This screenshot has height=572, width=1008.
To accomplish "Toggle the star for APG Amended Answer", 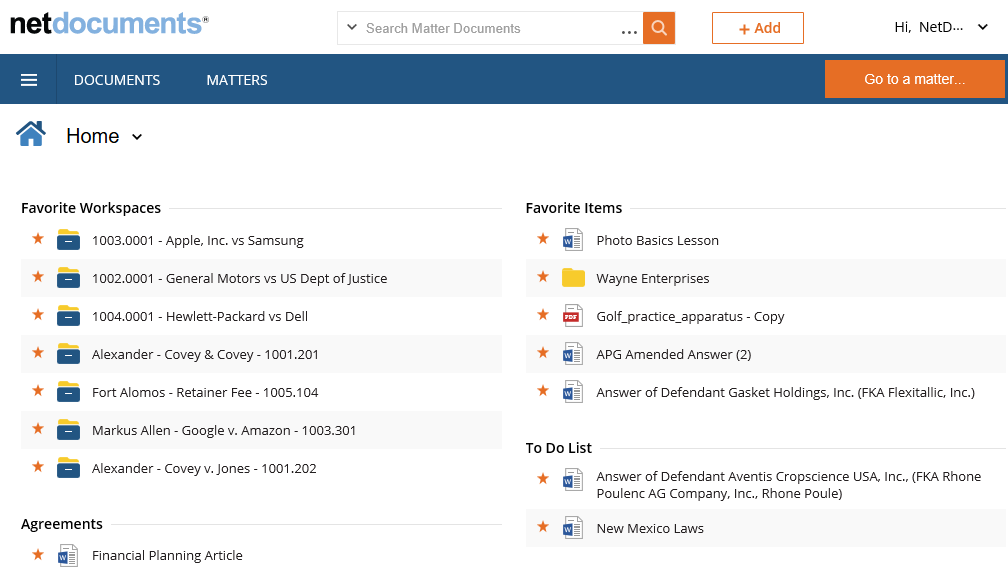I will (x=543, y=353).
